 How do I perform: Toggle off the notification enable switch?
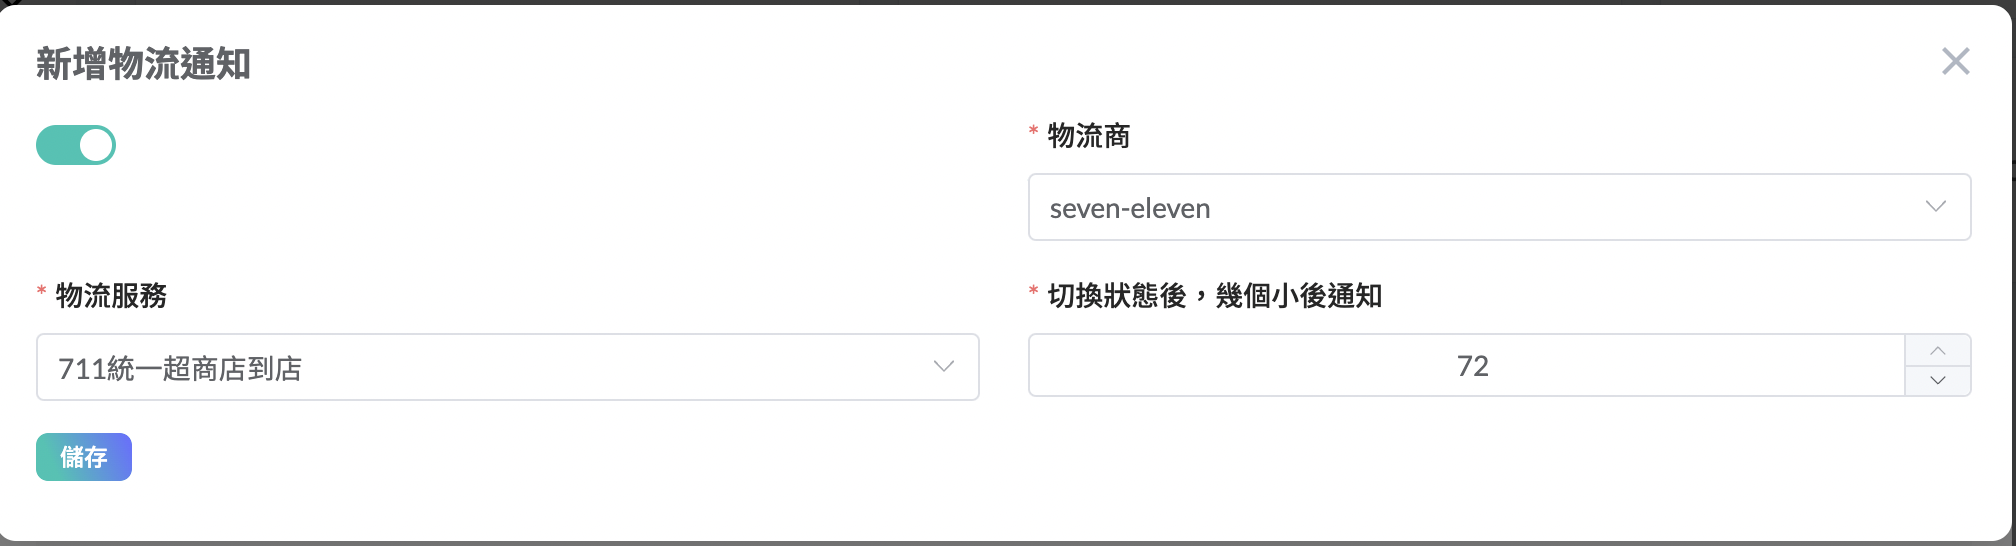76,146
